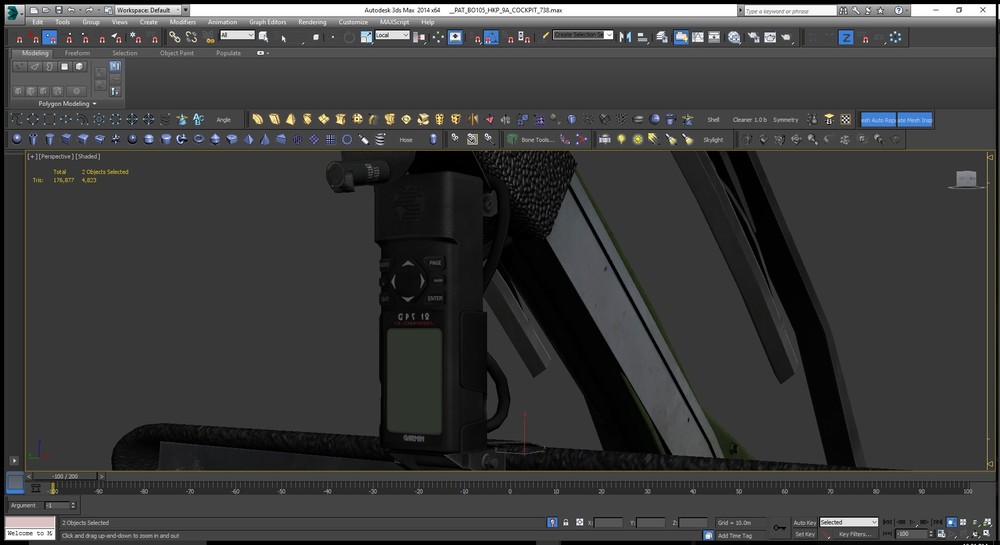Click the Bone Tools... button
Image resolution: width=1000 pixels, height=545 pixels.
(x=536, y=140)
